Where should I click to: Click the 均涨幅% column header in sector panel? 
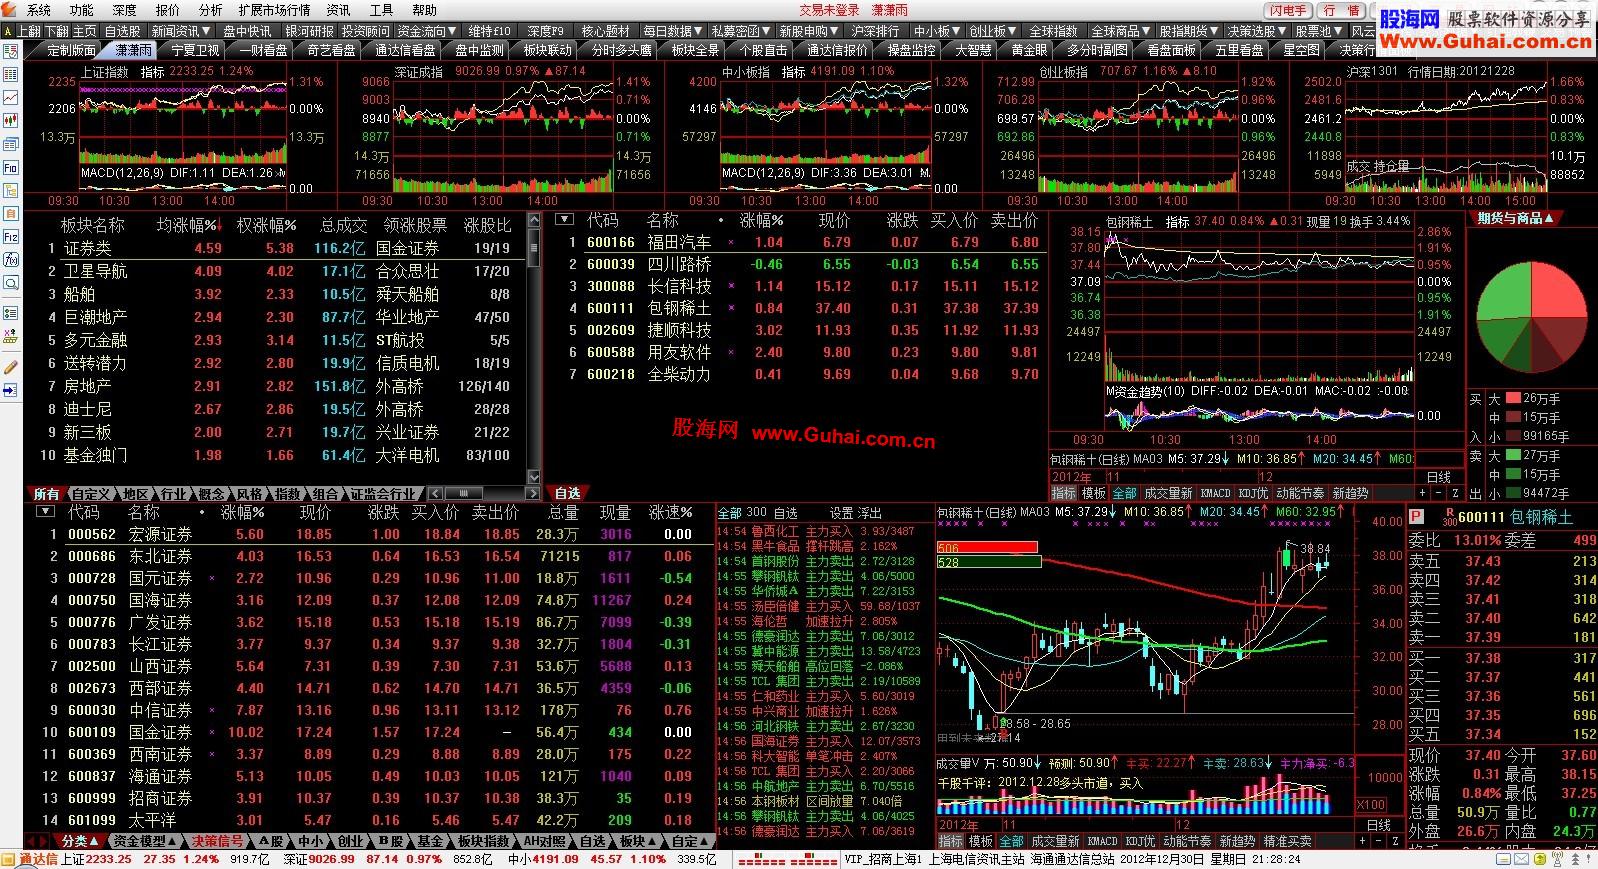(189, 225)
